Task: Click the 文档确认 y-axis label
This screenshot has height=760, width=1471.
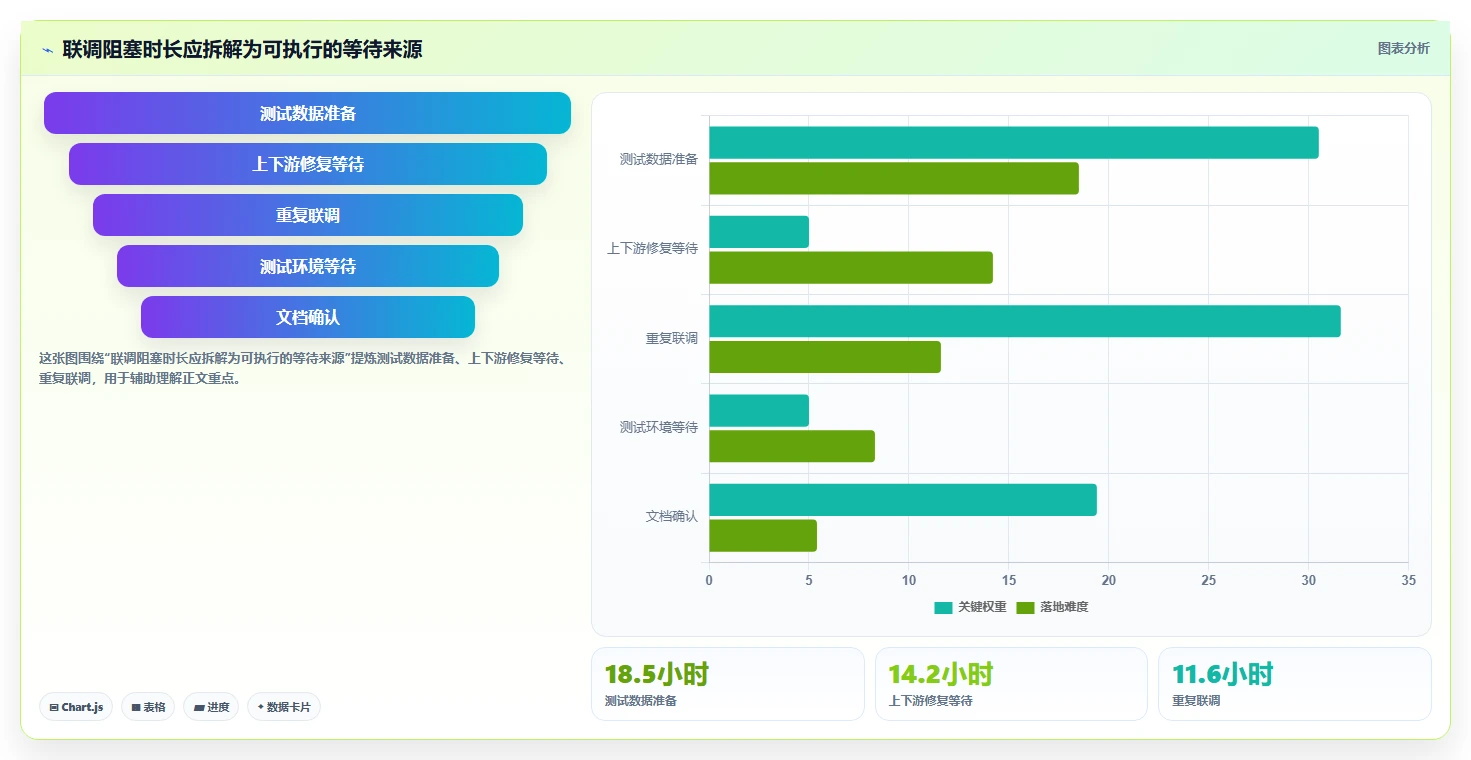Action: [x=671, y=517]
